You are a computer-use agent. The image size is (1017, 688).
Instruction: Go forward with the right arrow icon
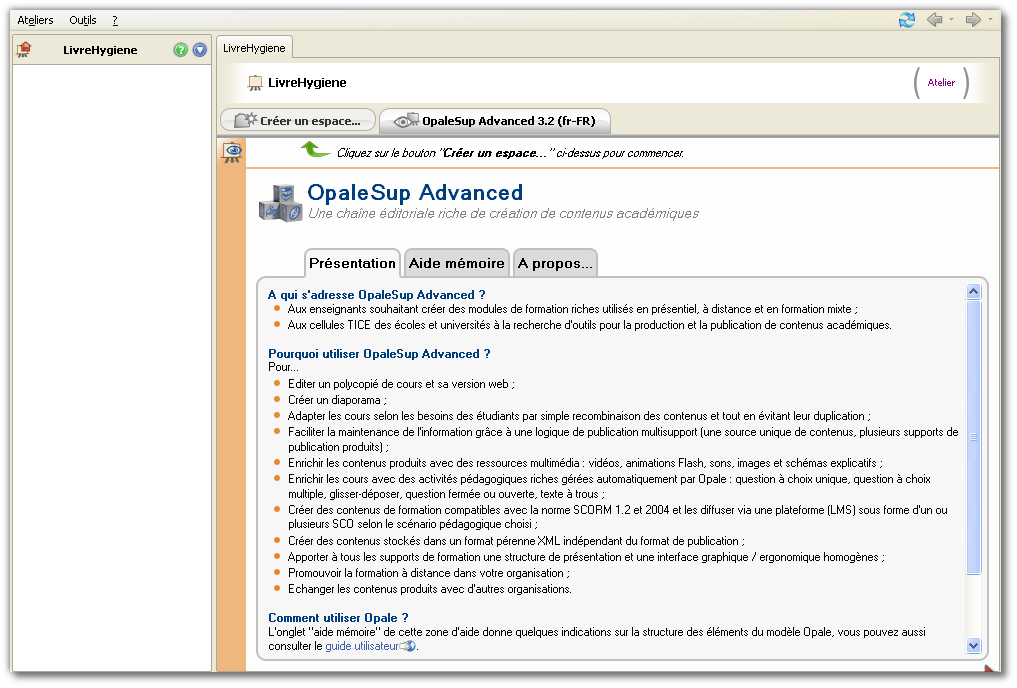coord(974,20)
